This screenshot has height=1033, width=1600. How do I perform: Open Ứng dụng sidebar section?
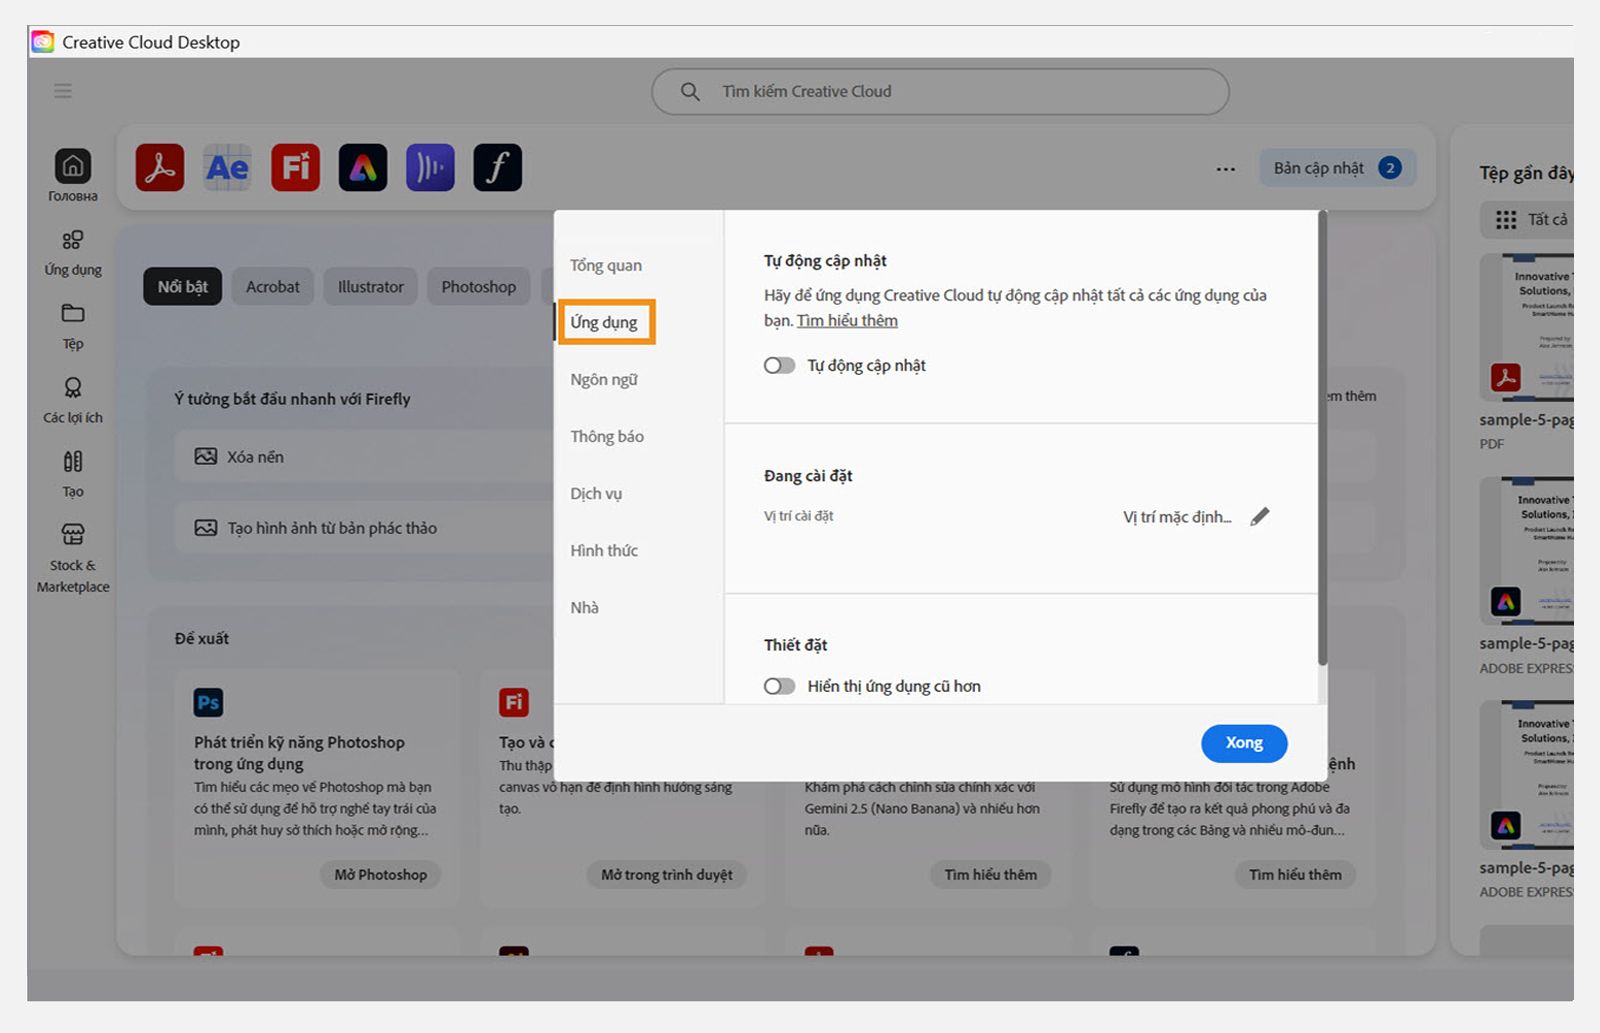(73, 252)
